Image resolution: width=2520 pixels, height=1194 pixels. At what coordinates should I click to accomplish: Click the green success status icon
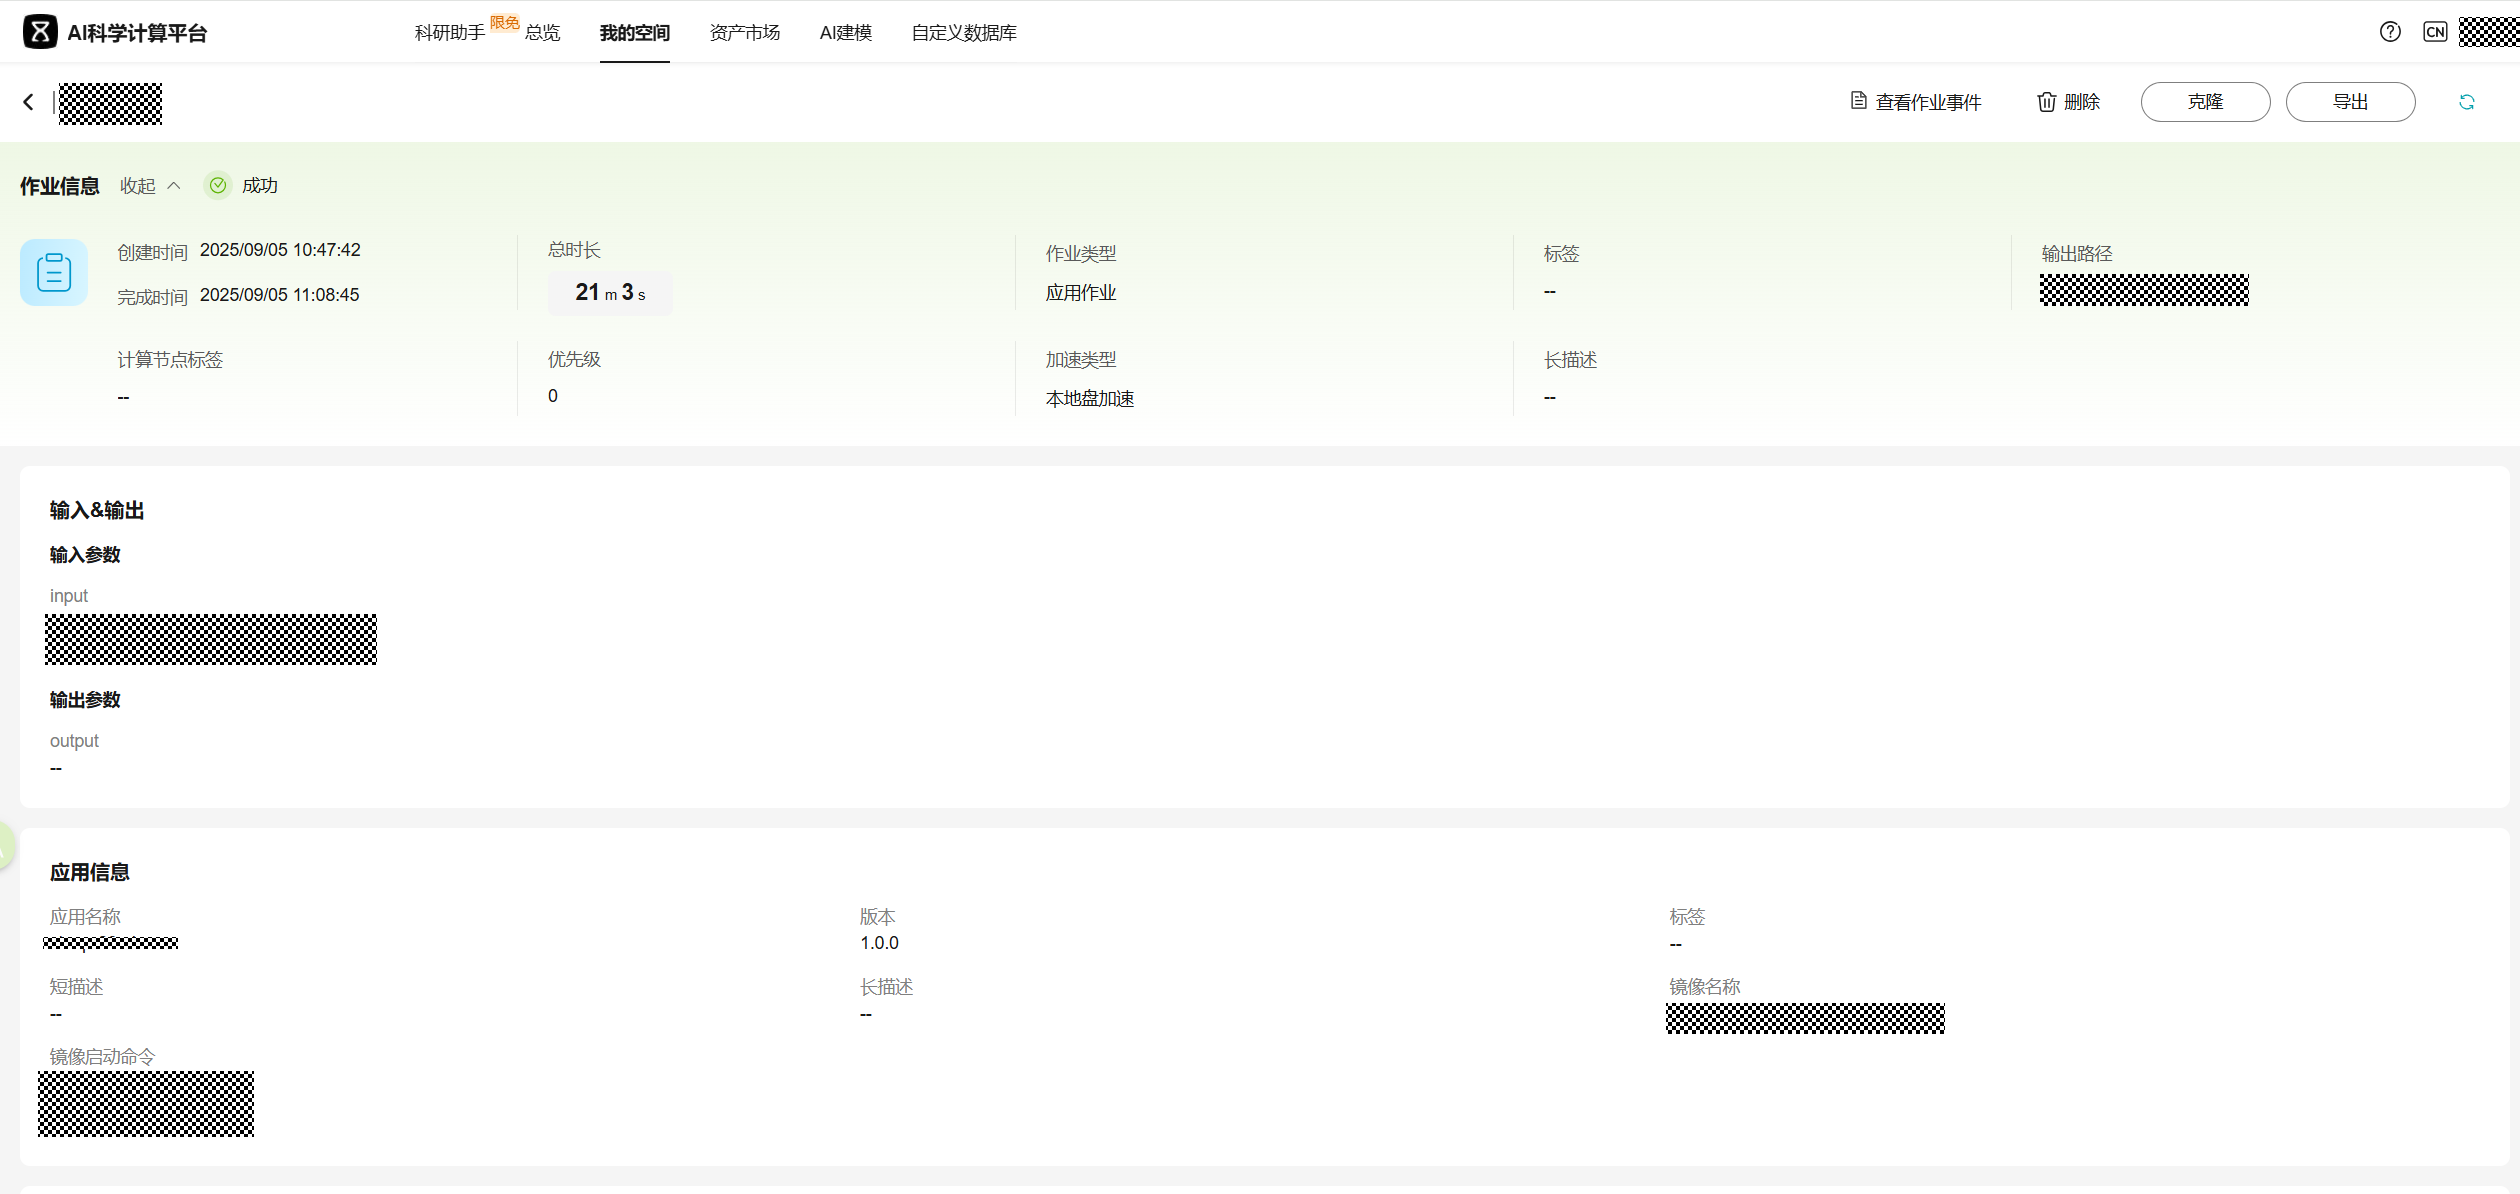[218, 186]
